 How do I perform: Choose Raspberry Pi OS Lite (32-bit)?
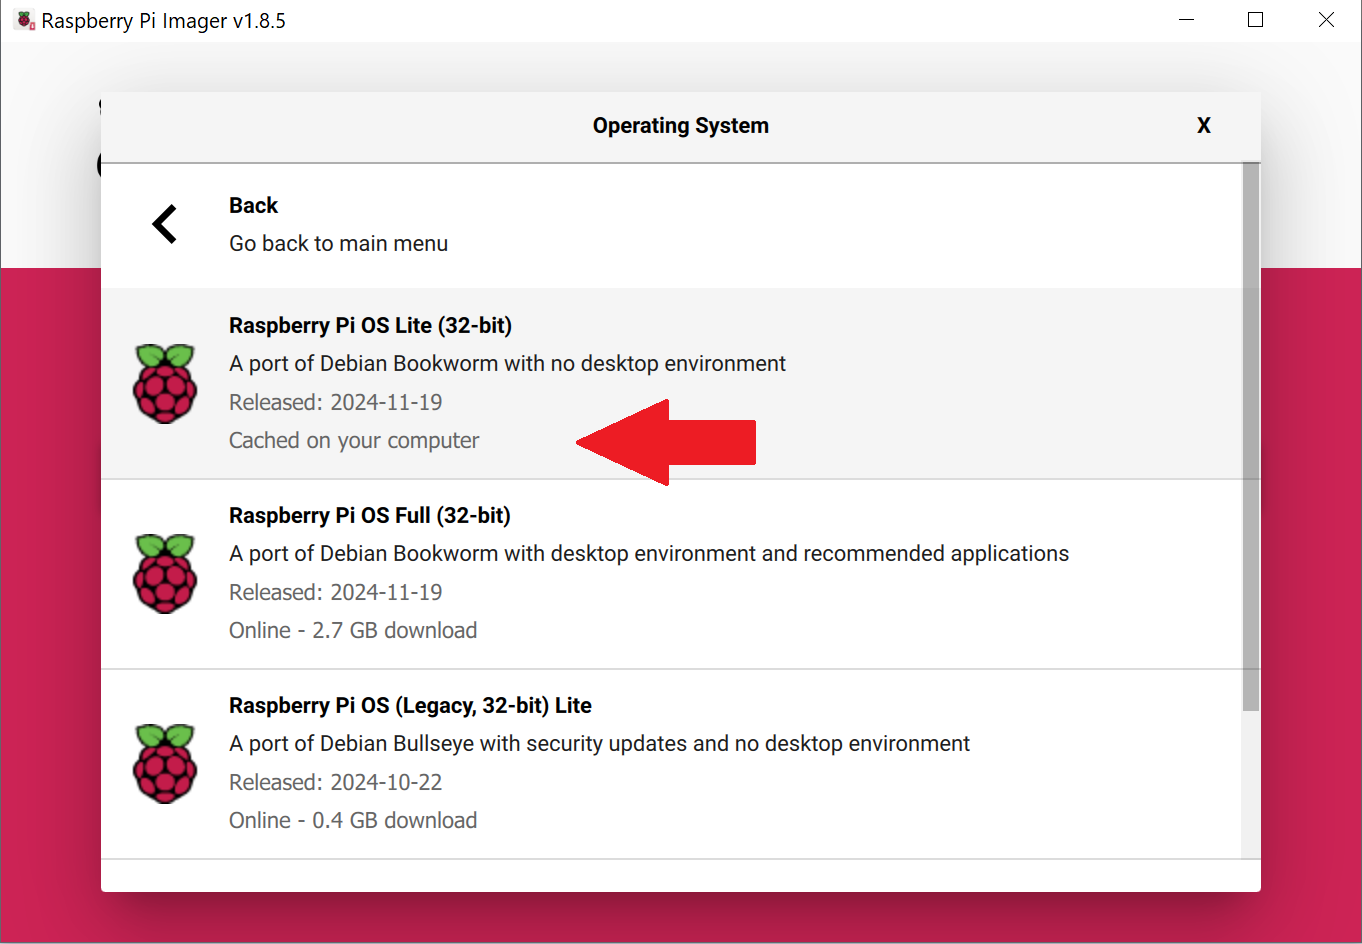coord(671,384)
